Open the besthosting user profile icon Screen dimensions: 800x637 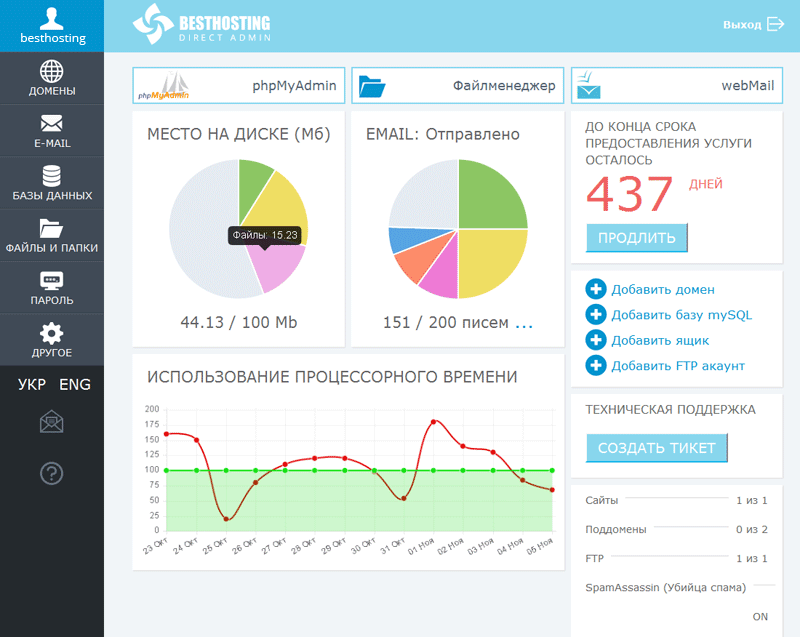(x=52, y=18)
